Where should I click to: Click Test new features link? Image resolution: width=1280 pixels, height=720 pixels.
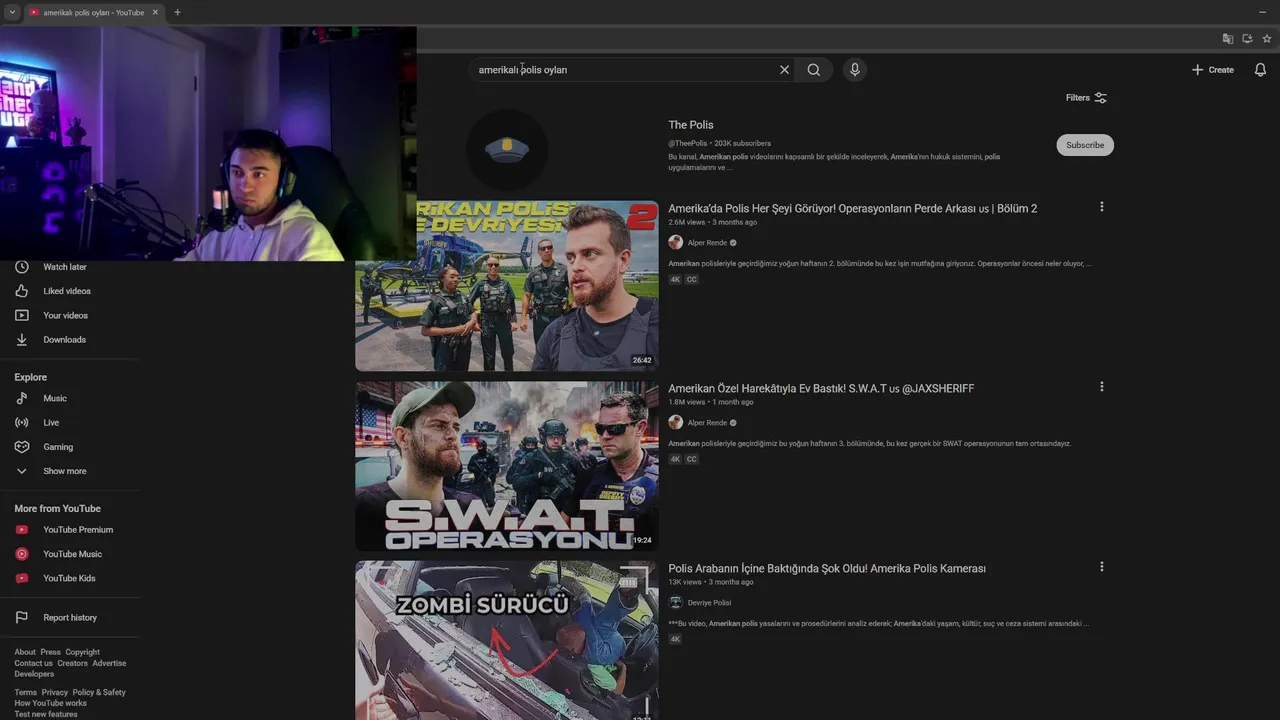click(46, 714)
